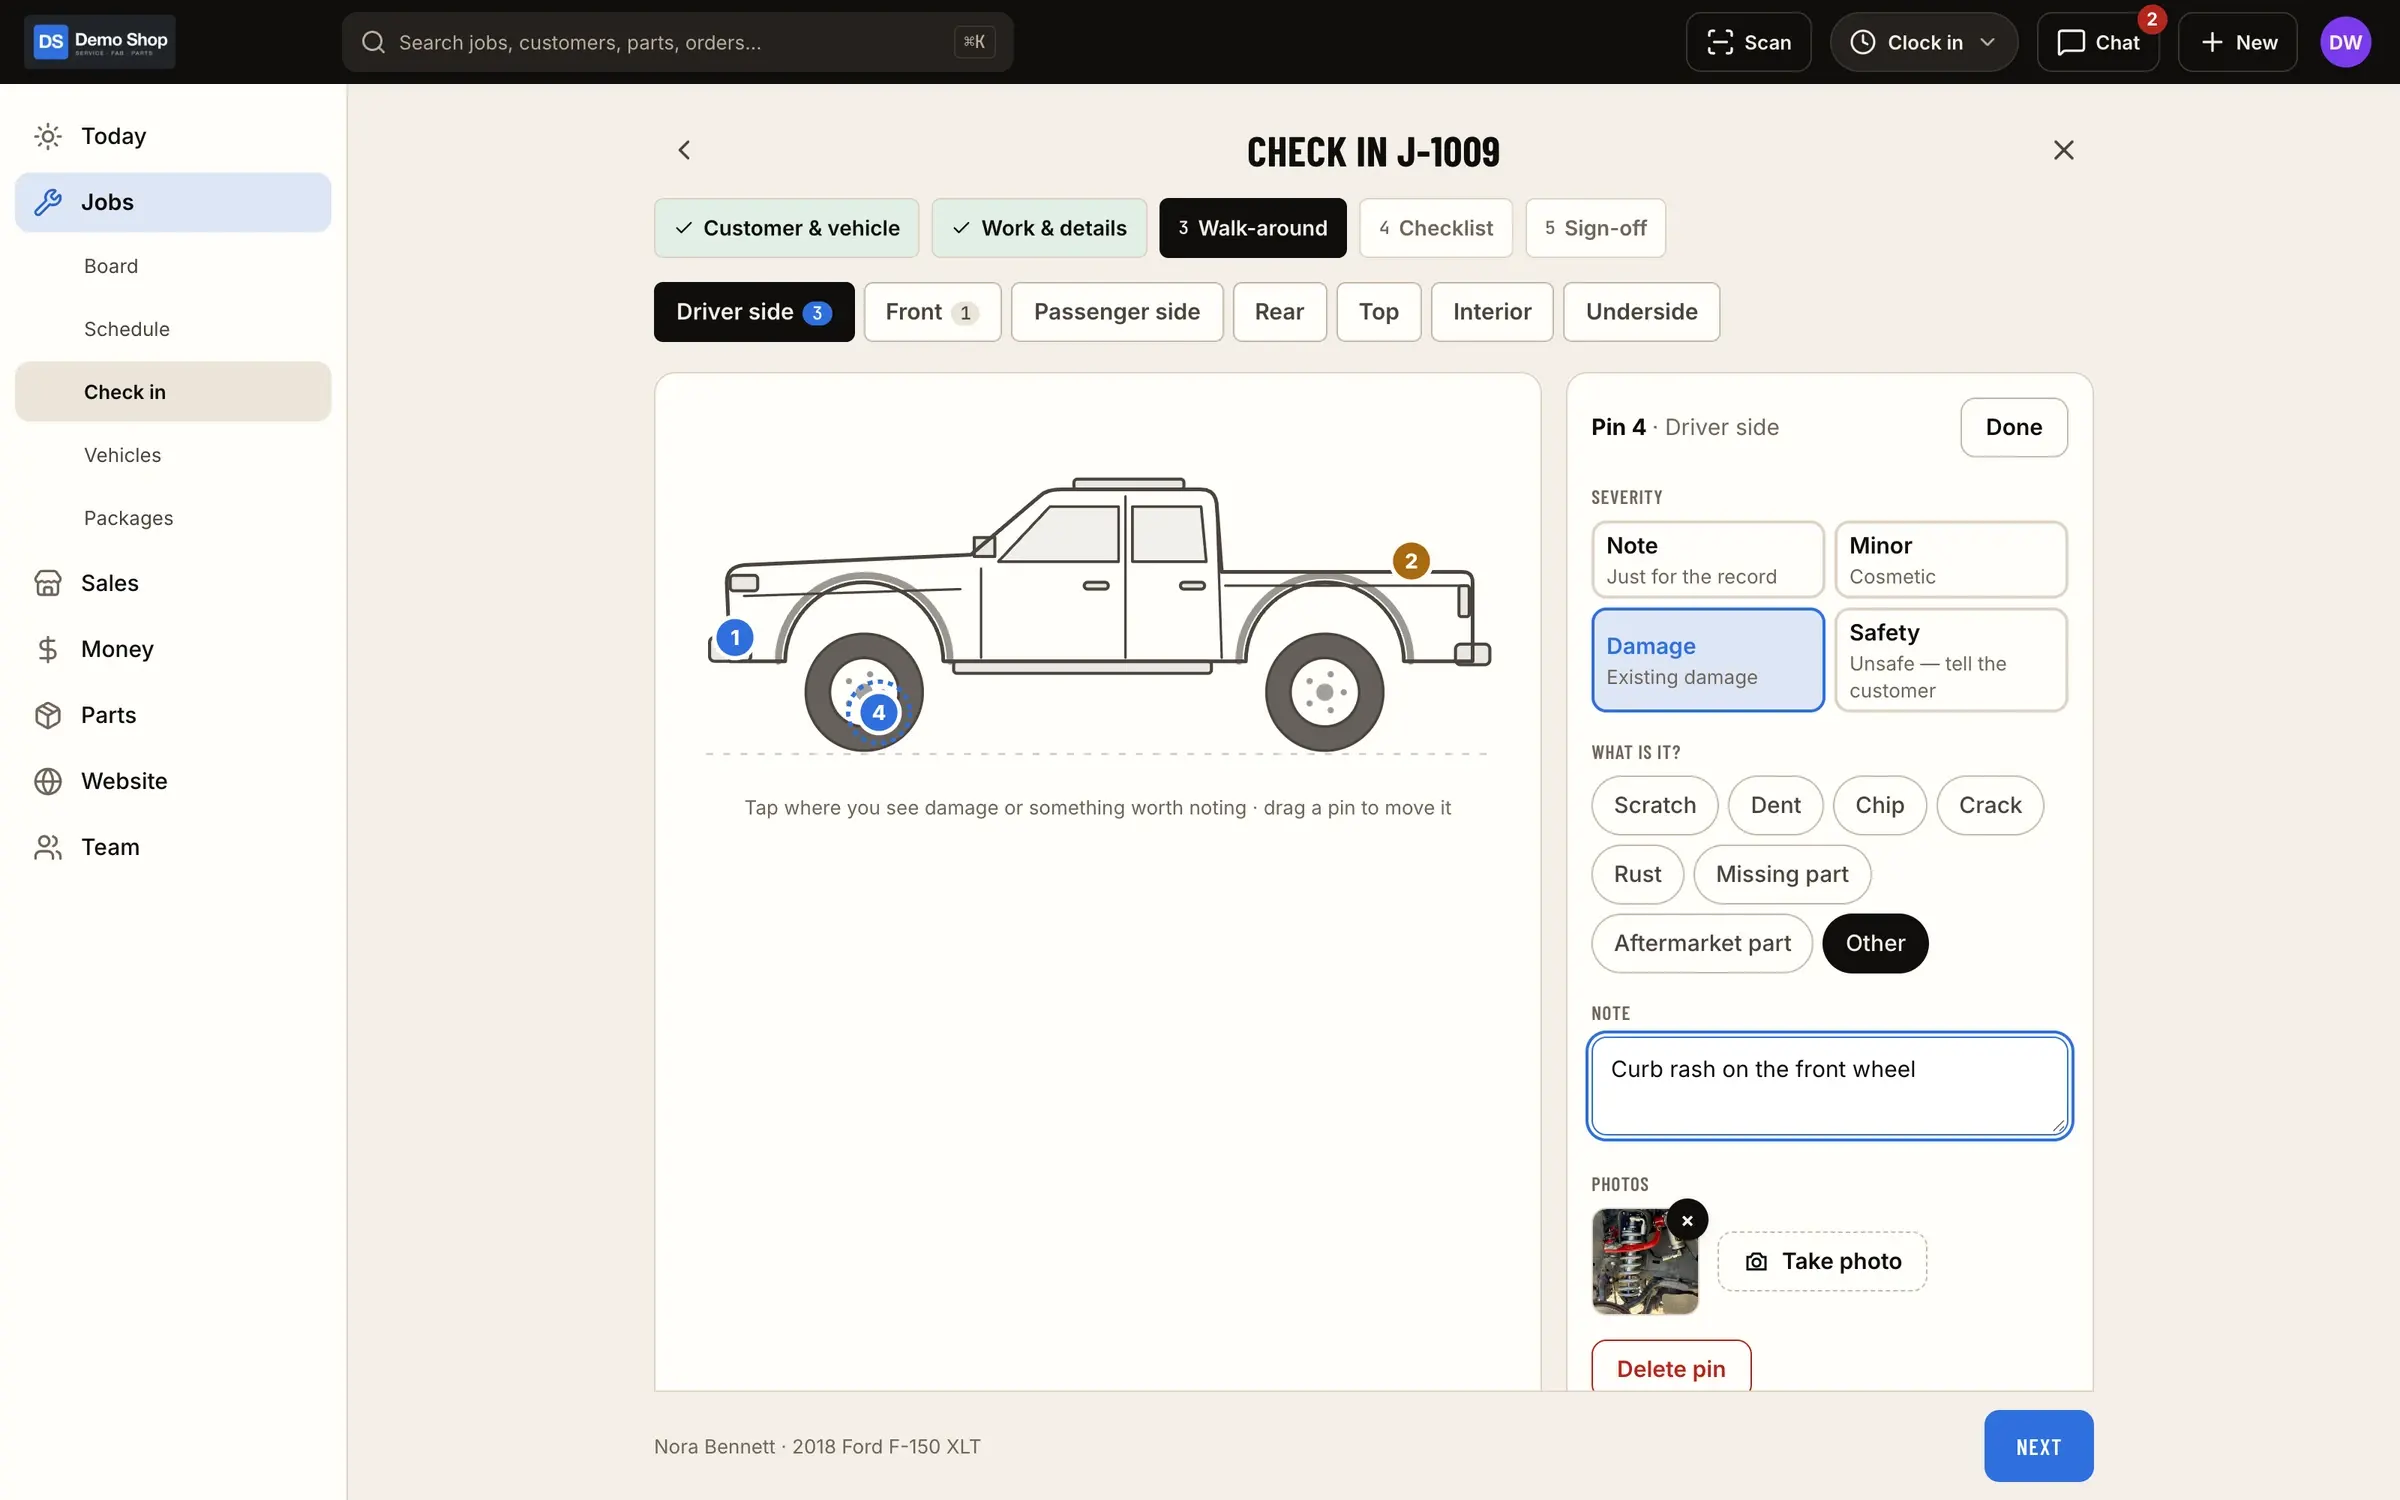
Task: Go back with the left arrow
Action: (684, 150)
